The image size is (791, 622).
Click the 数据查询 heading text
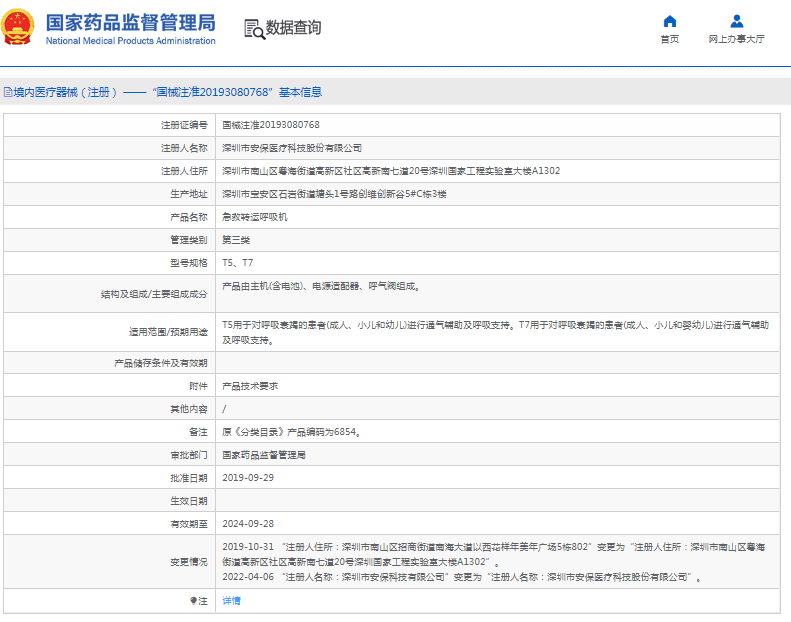tap(293, 28)
